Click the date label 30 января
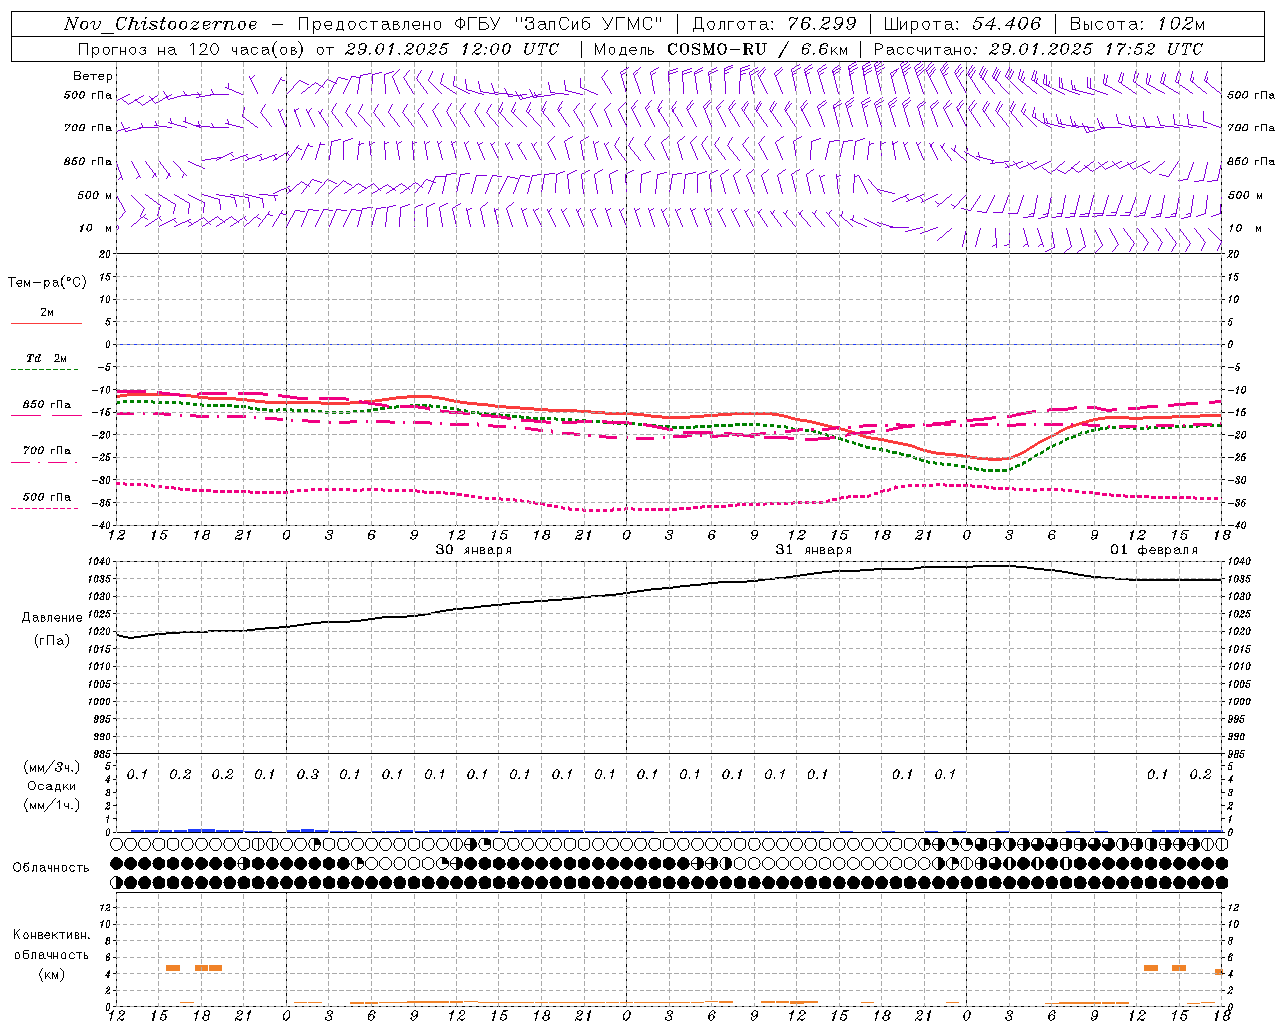Viewport: 1280px width, 1024px height. coord(473,550)
